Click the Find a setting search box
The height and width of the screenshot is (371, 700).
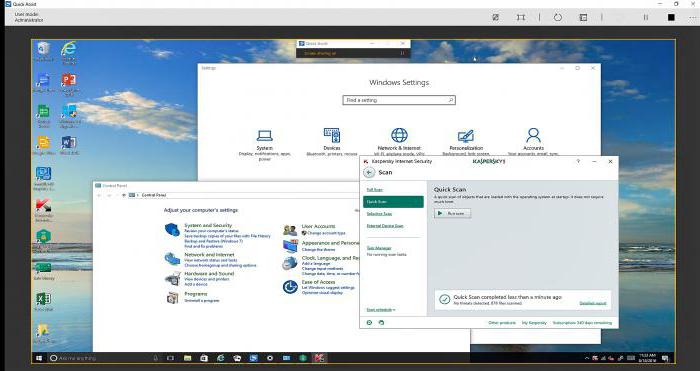pos(399,100)
